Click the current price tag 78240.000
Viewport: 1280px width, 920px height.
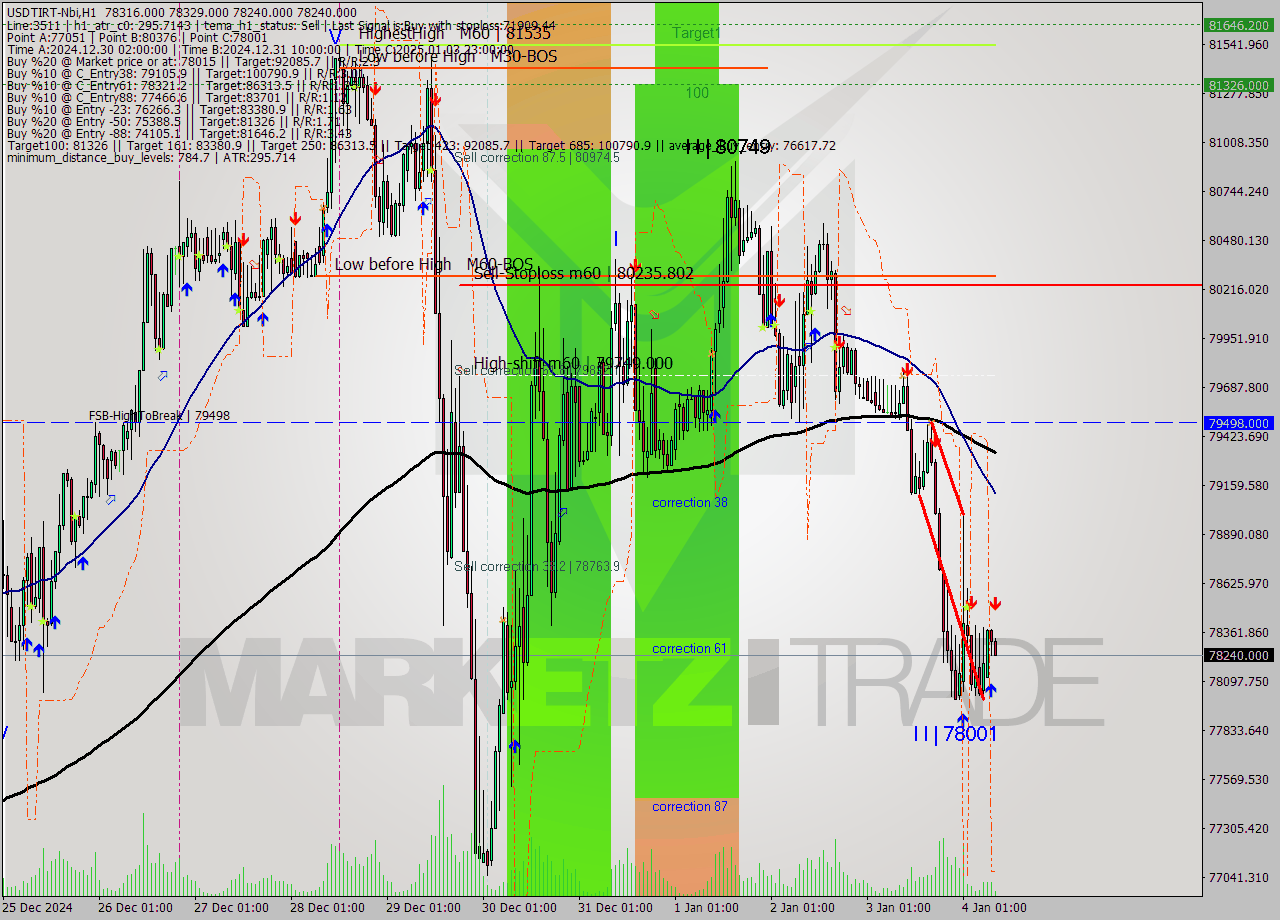point(1240,656)
